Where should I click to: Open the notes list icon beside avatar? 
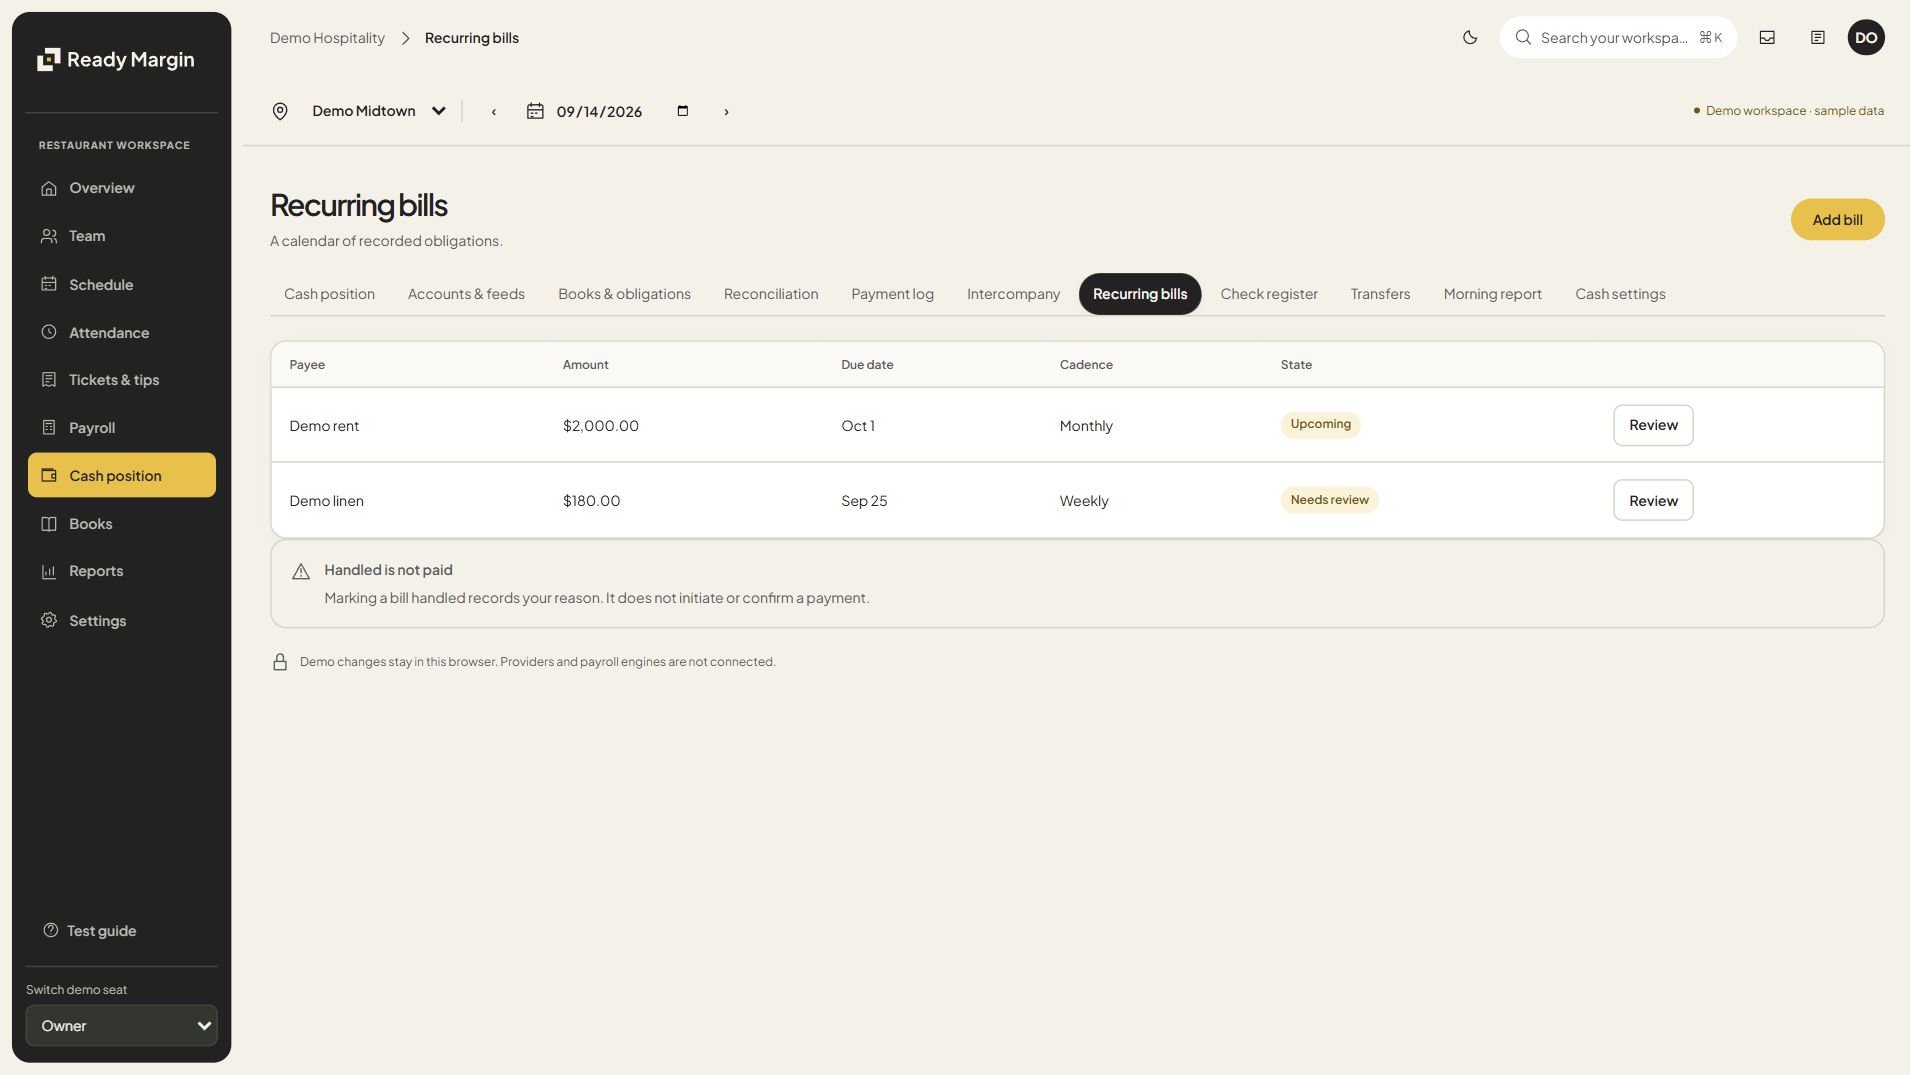[1817, 38]
